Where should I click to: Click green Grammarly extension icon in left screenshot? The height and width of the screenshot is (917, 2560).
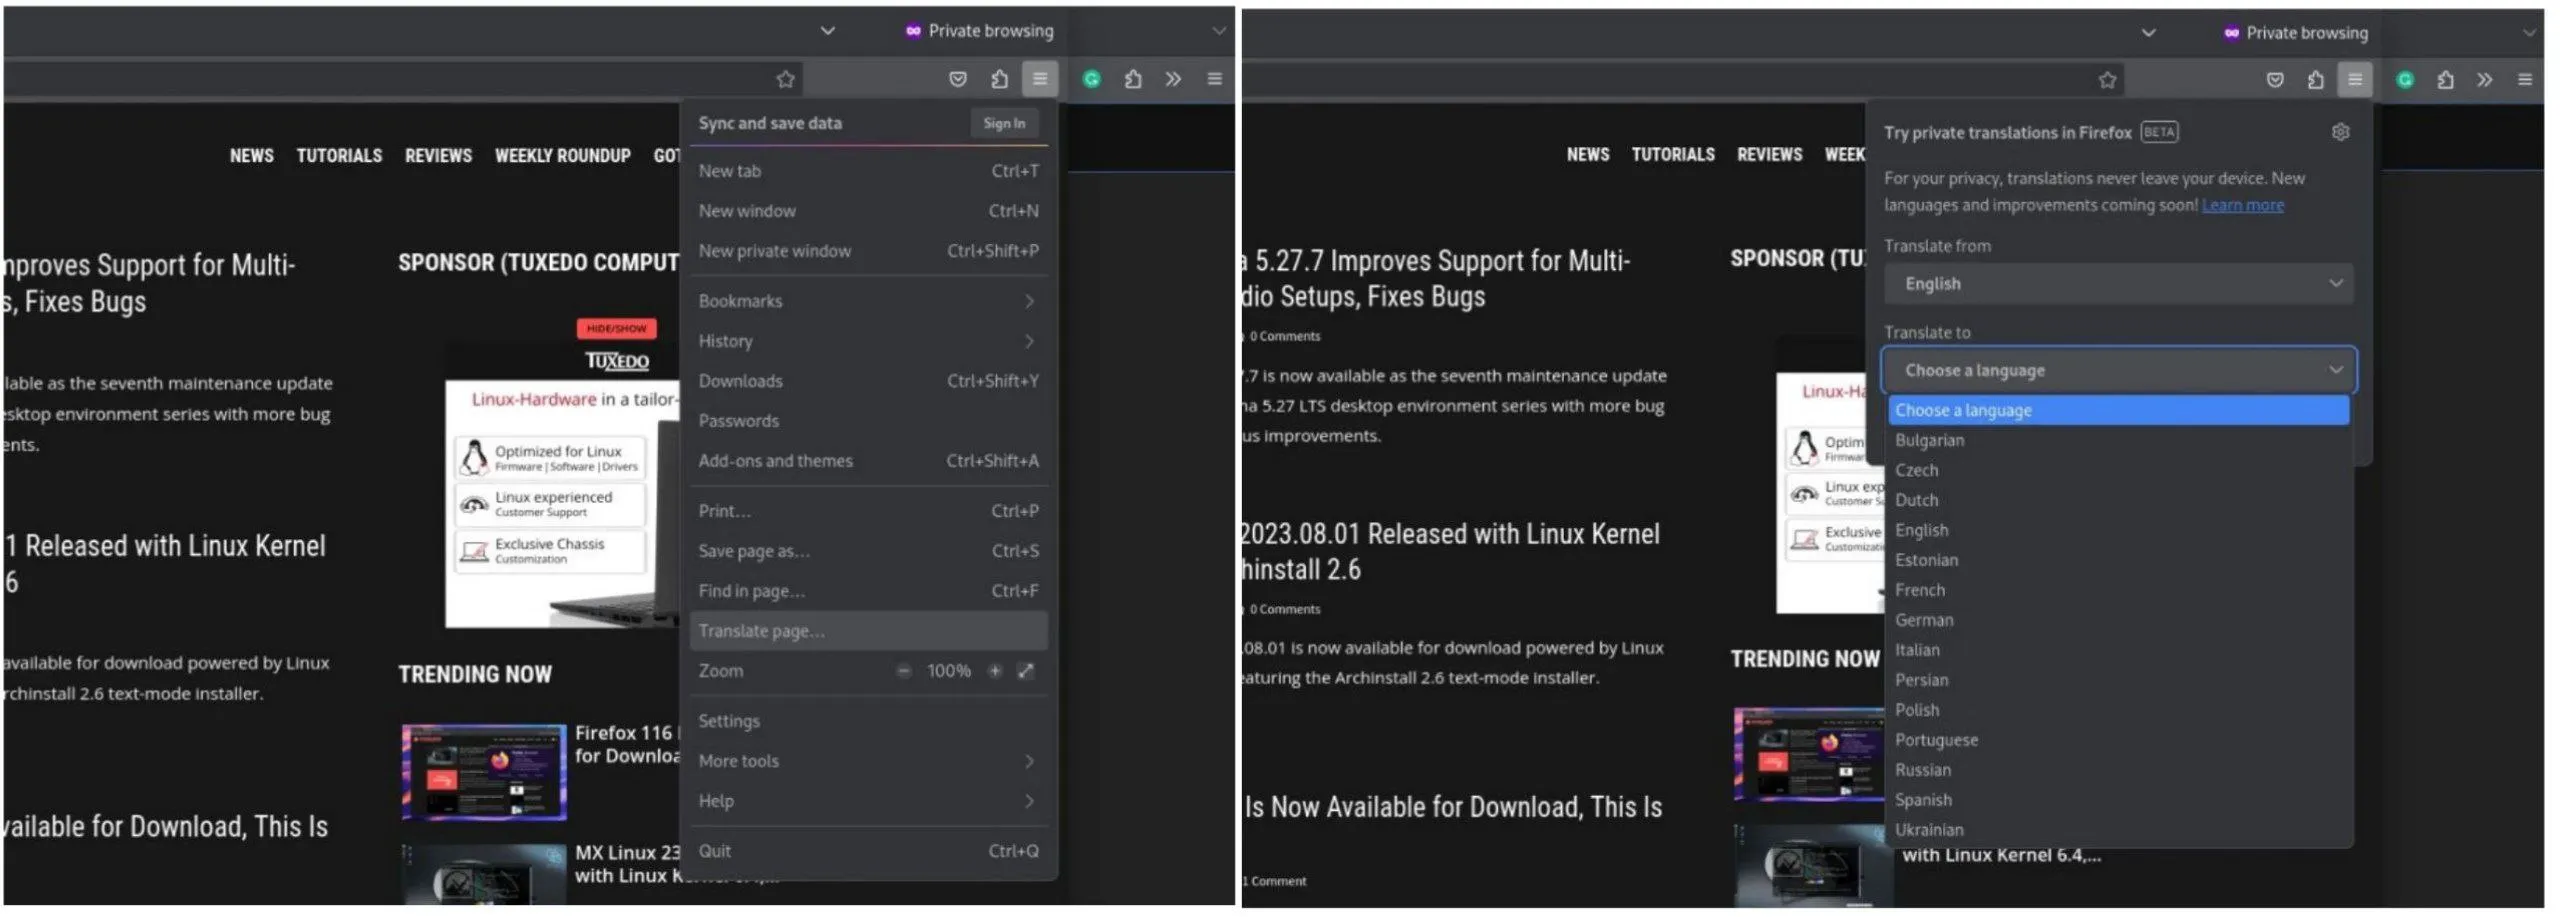[x=1091, y=79]
